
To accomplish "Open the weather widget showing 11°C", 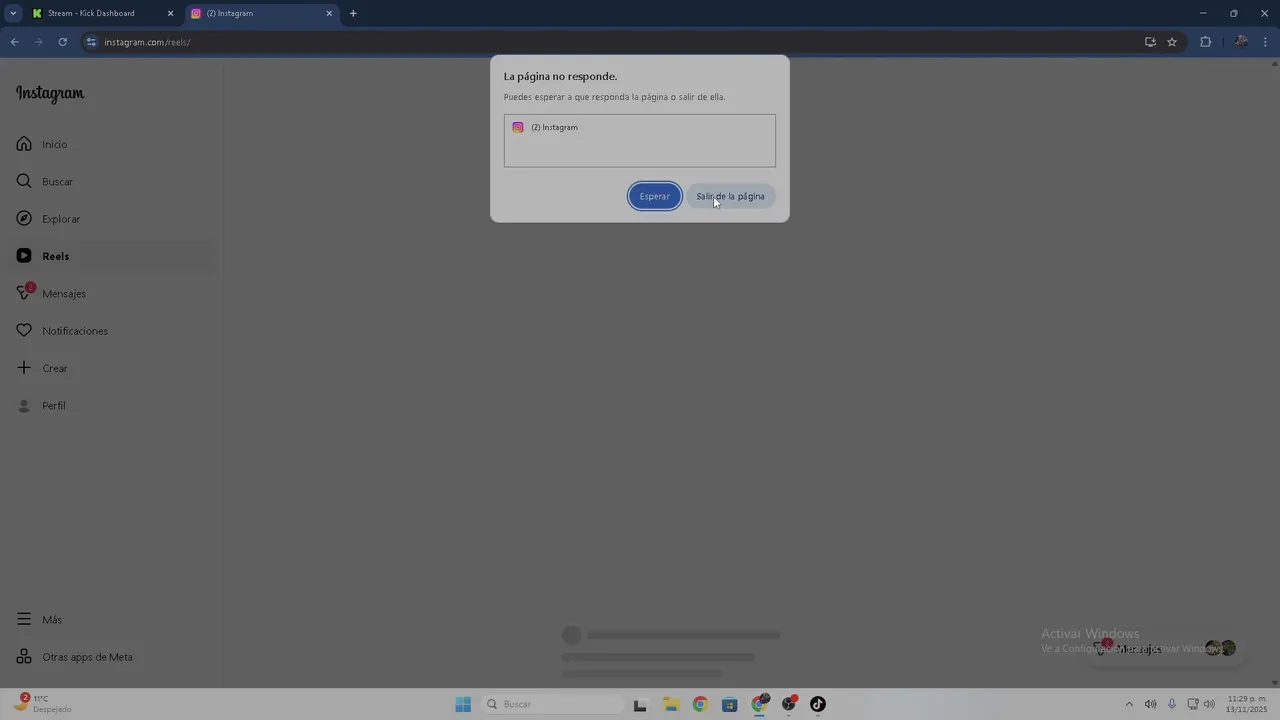I will coord(44,704).
